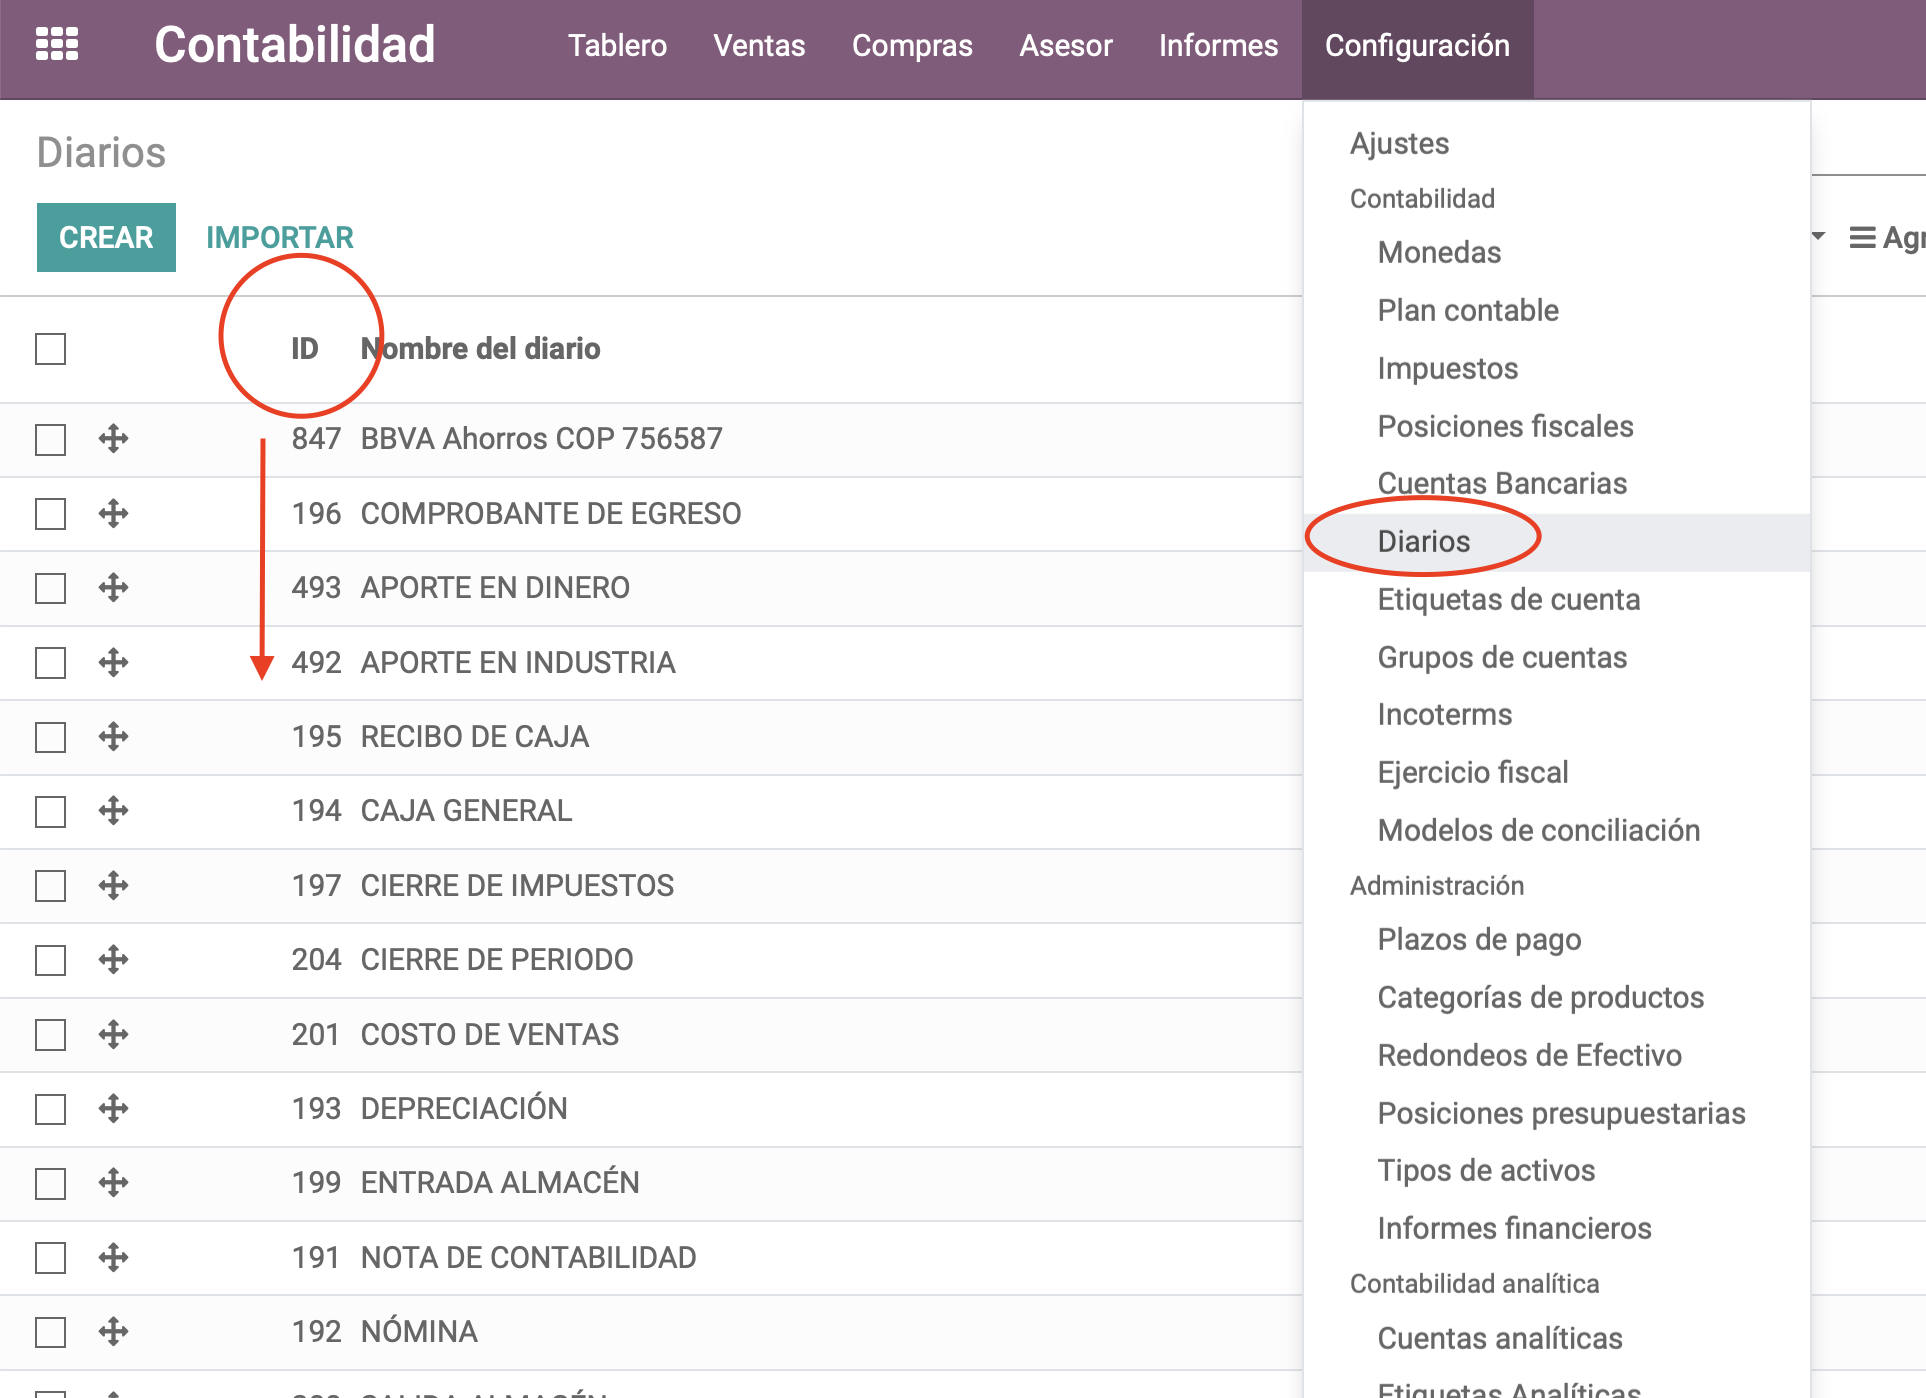This screenshot has height=1398, width=1926.
Task: Select Ejercicio fiscal menu entry
Action: click(1557, 773)
